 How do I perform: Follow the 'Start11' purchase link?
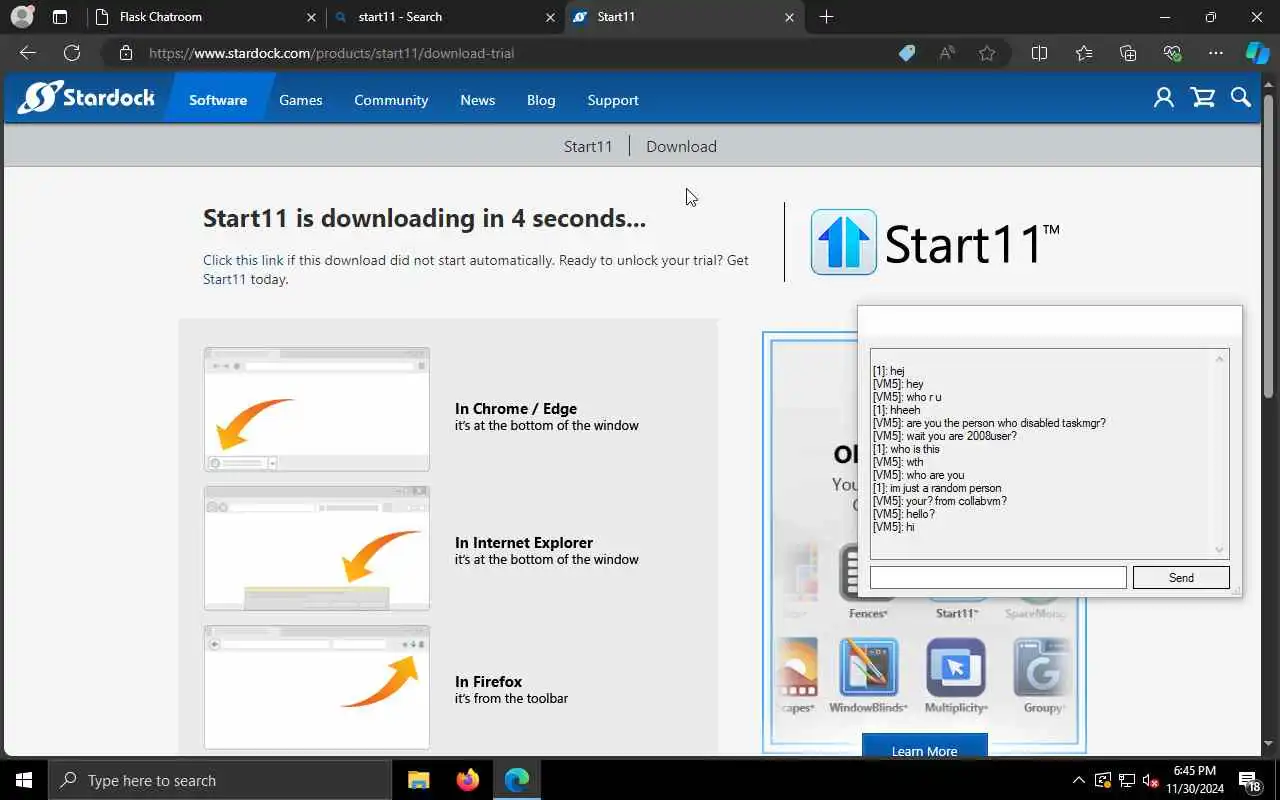(224, 279)
